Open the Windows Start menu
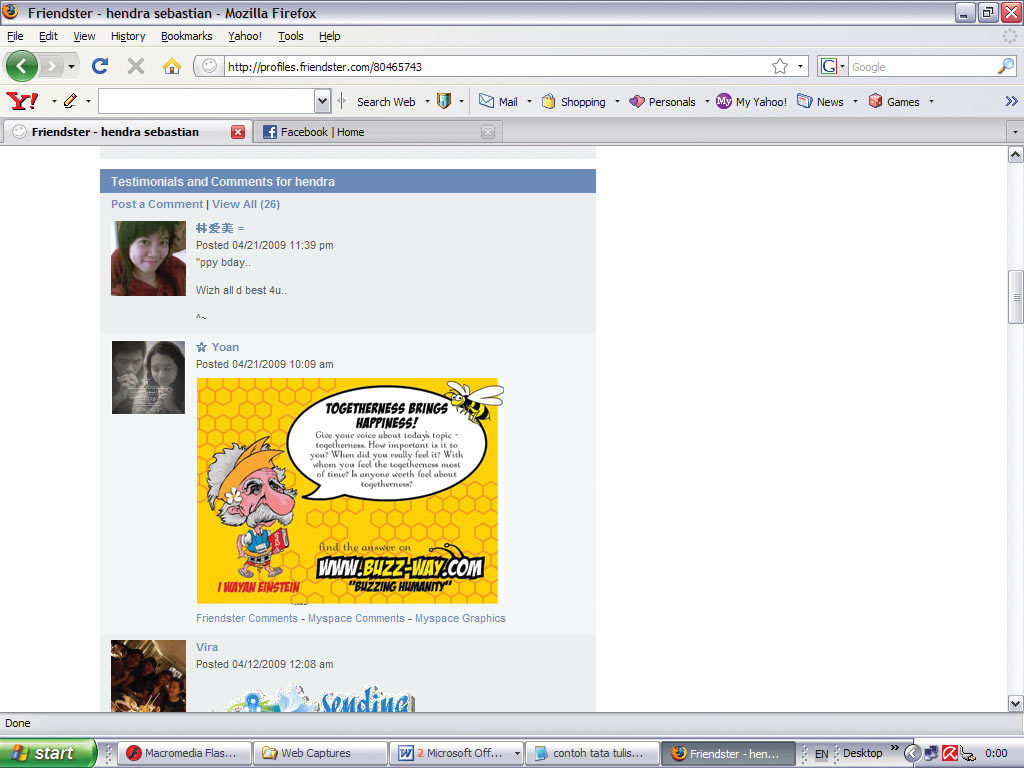1024x768 pixels. pyautogui.click(x=47, y=753)
